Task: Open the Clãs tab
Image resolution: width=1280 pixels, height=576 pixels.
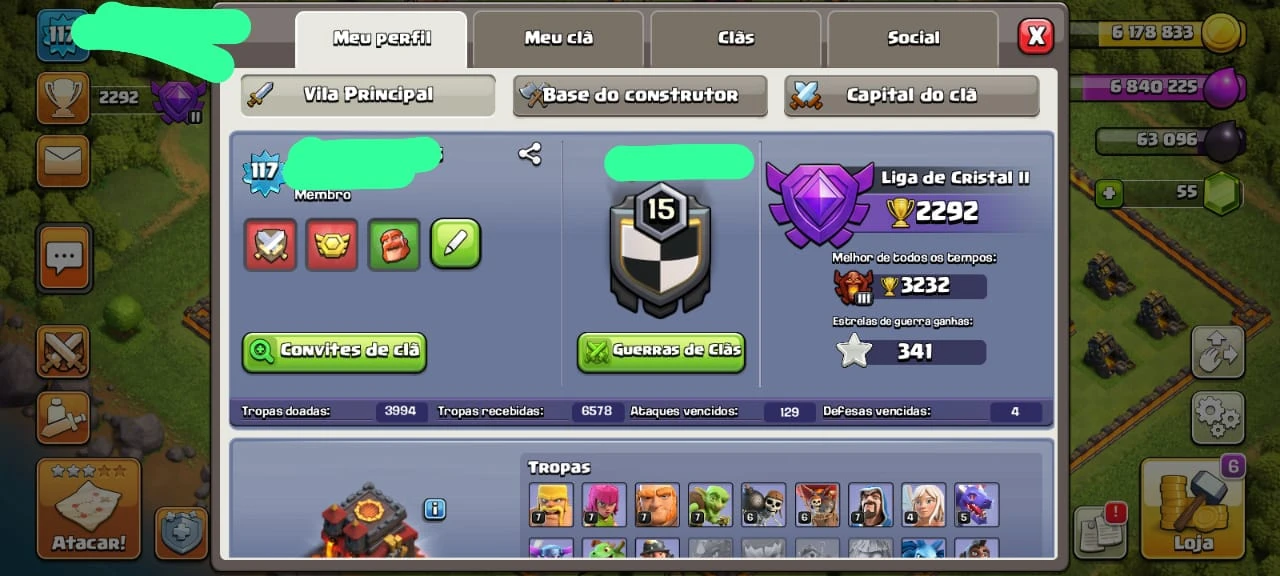Action: 736,39
